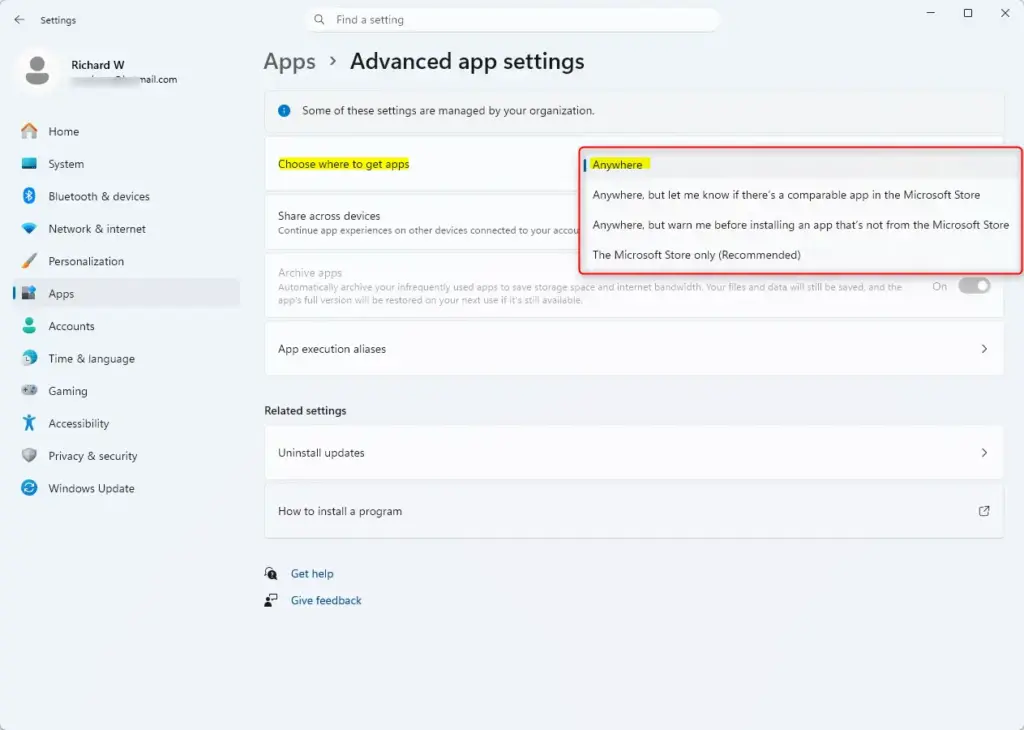Click the Privacy & security shield icon
Viewport: 1024px width, 730px height.
point(29,455)
